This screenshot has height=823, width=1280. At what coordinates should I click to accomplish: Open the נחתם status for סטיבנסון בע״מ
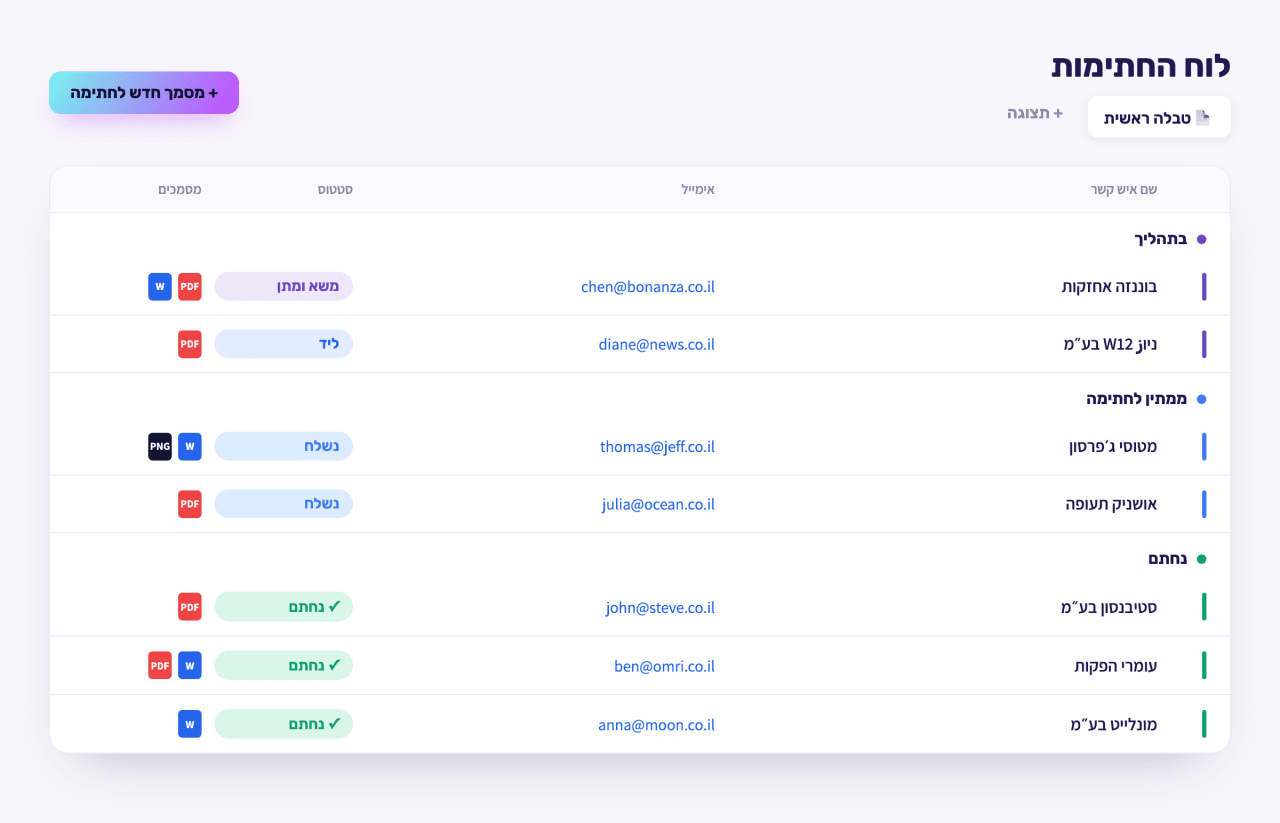[284, 606]
